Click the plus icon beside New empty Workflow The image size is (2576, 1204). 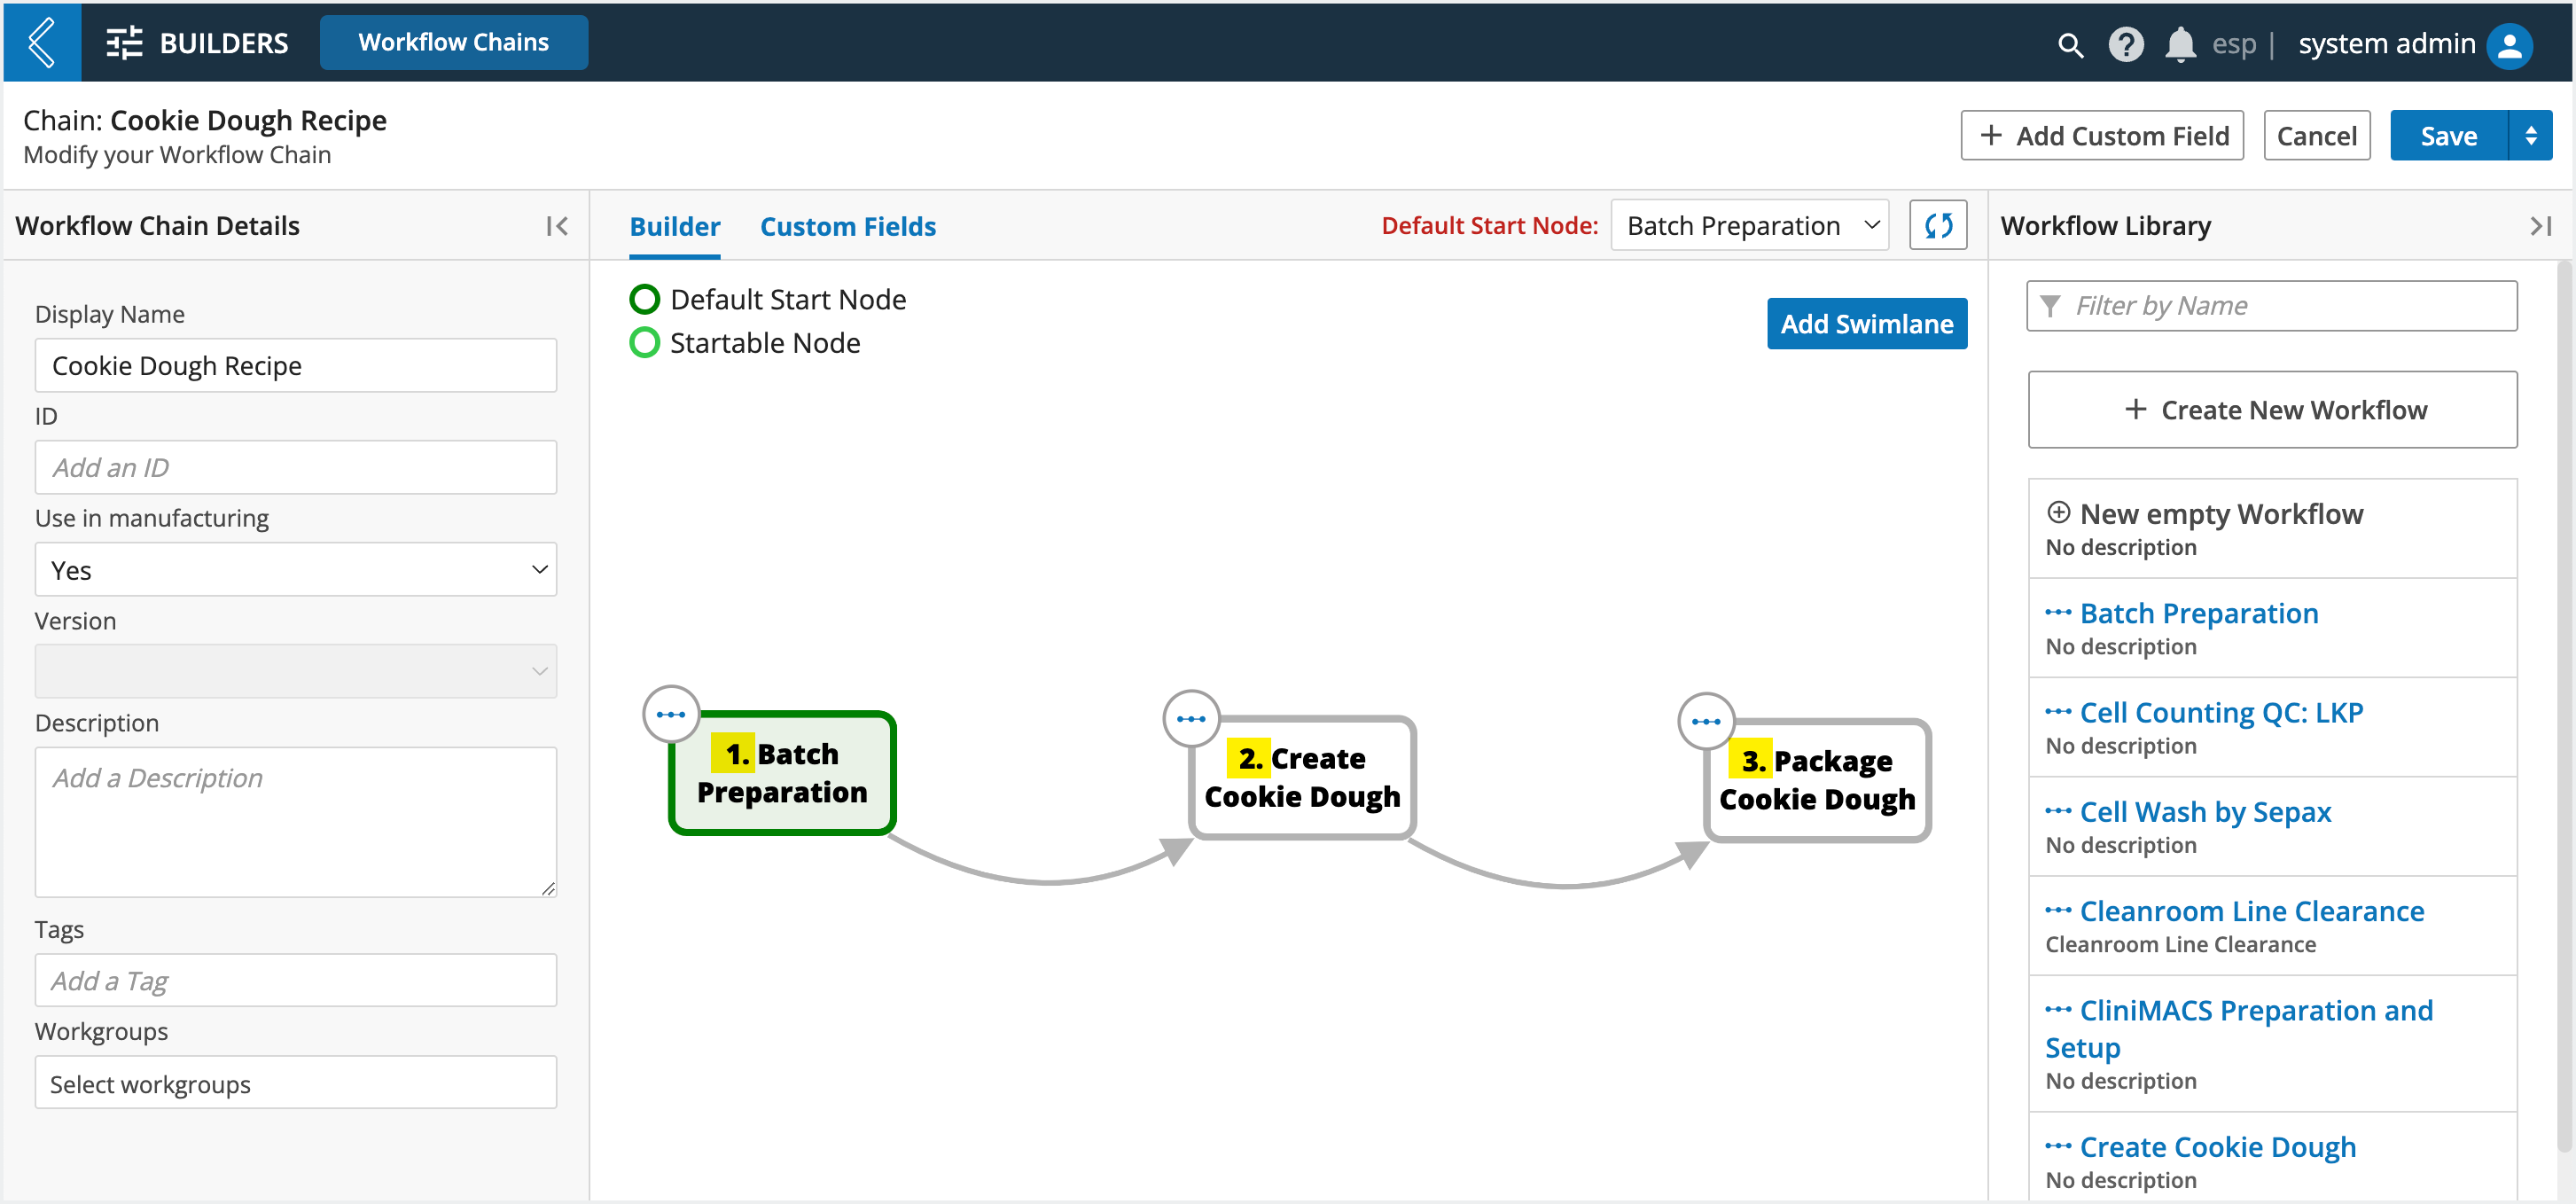[x=2058, y=513]
